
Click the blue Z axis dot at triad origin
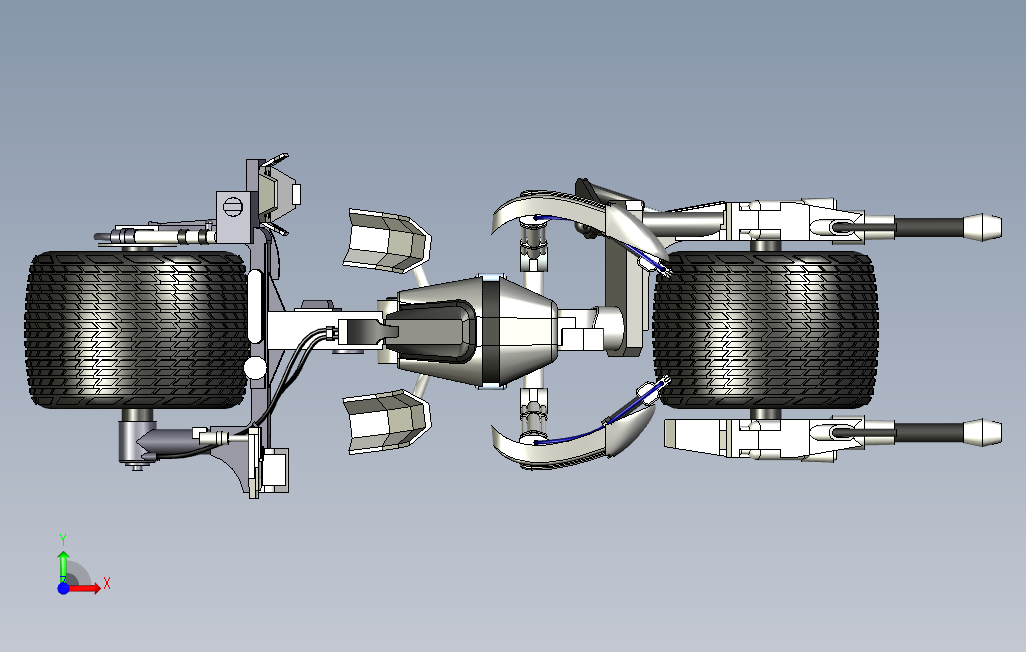(x=63, y=589)
